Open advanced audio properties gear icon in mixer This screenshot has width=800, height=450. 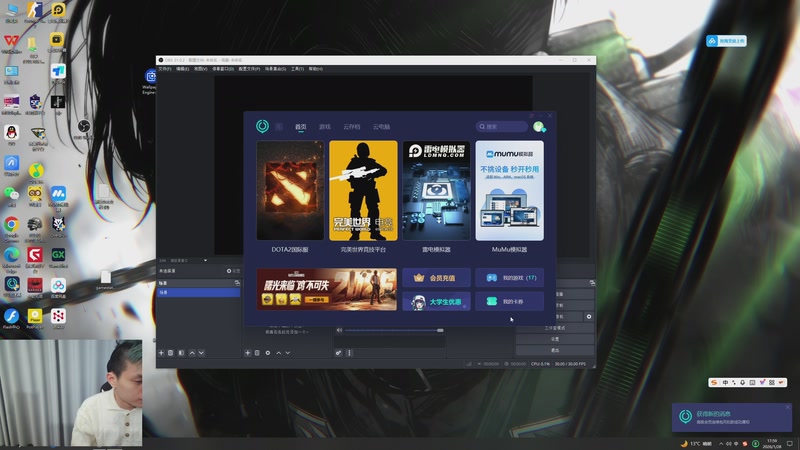[x=338, y=353]
